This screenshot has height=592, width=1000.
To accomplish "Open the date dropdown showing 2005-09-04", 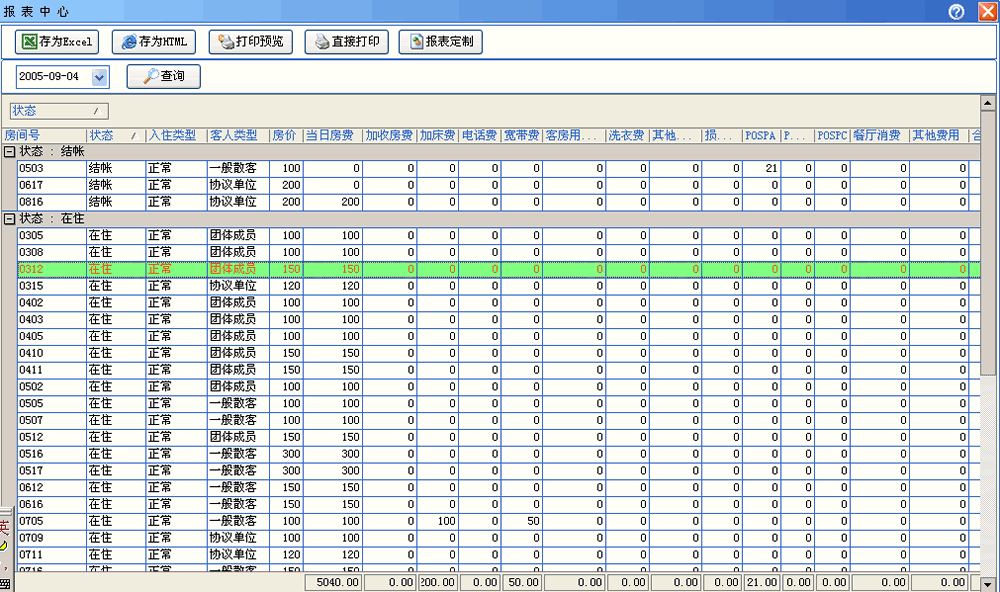I will click(99, 77).
